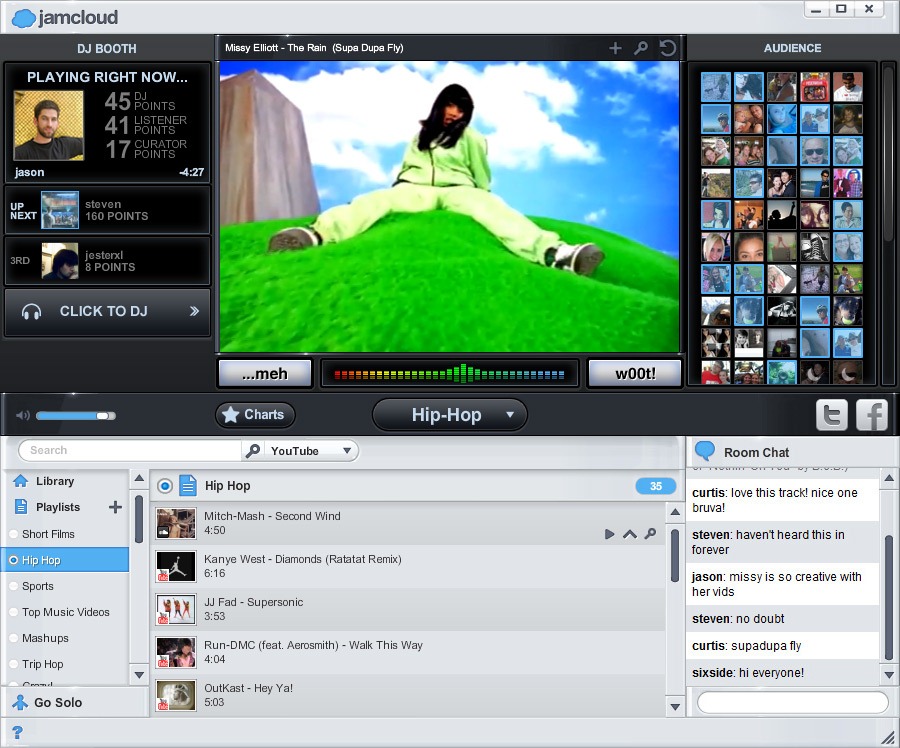Viewport: 900px width, 748px height.
Task: Open the Charts button
Action: (255, 414)
